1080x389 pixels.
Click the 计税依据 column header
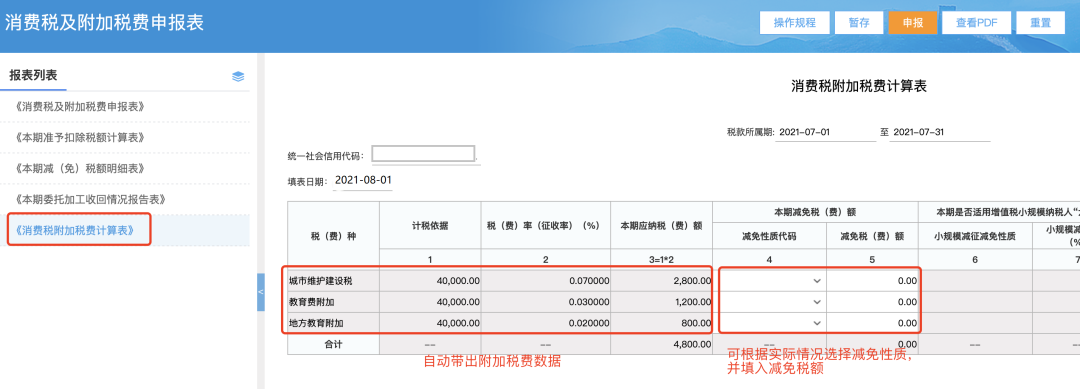point(430,225)
